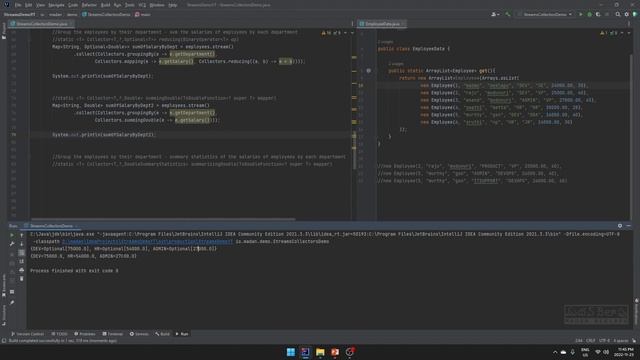Click the green Run button in the top toolbar

coord(580,14)
